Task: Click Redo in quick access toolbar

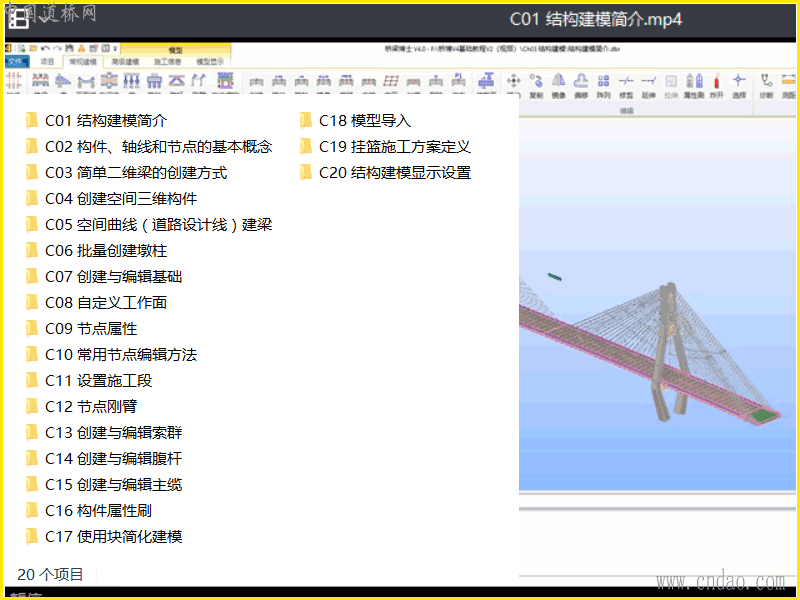Action: [57, 48]
